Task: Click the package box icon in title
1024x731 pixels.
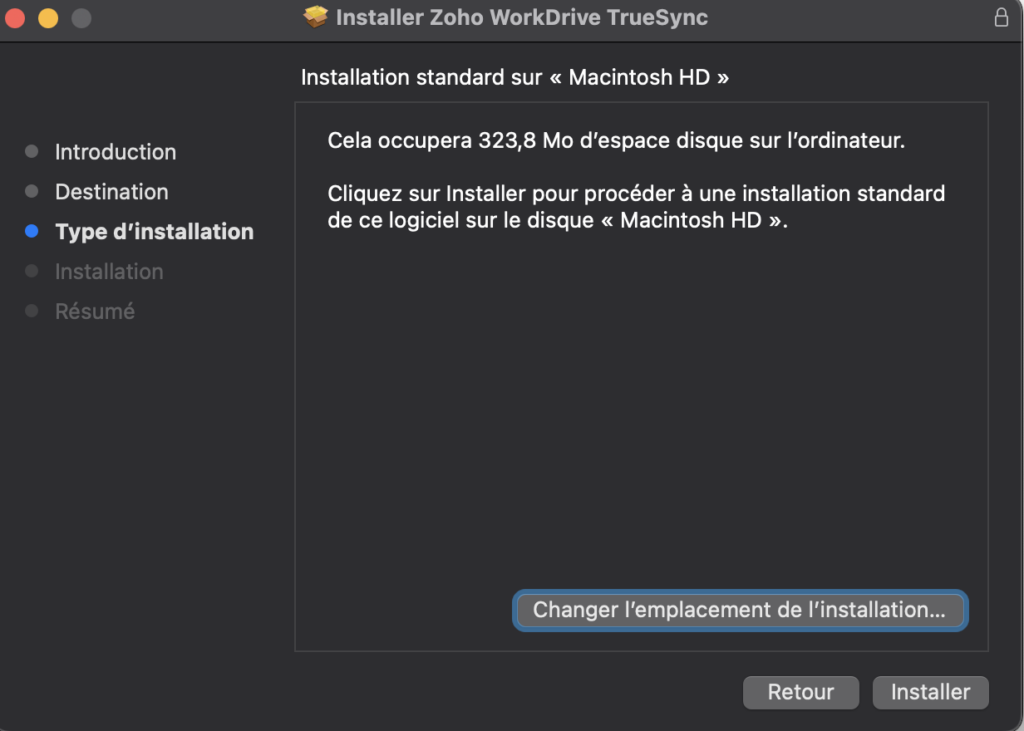Action: (315, 17)
